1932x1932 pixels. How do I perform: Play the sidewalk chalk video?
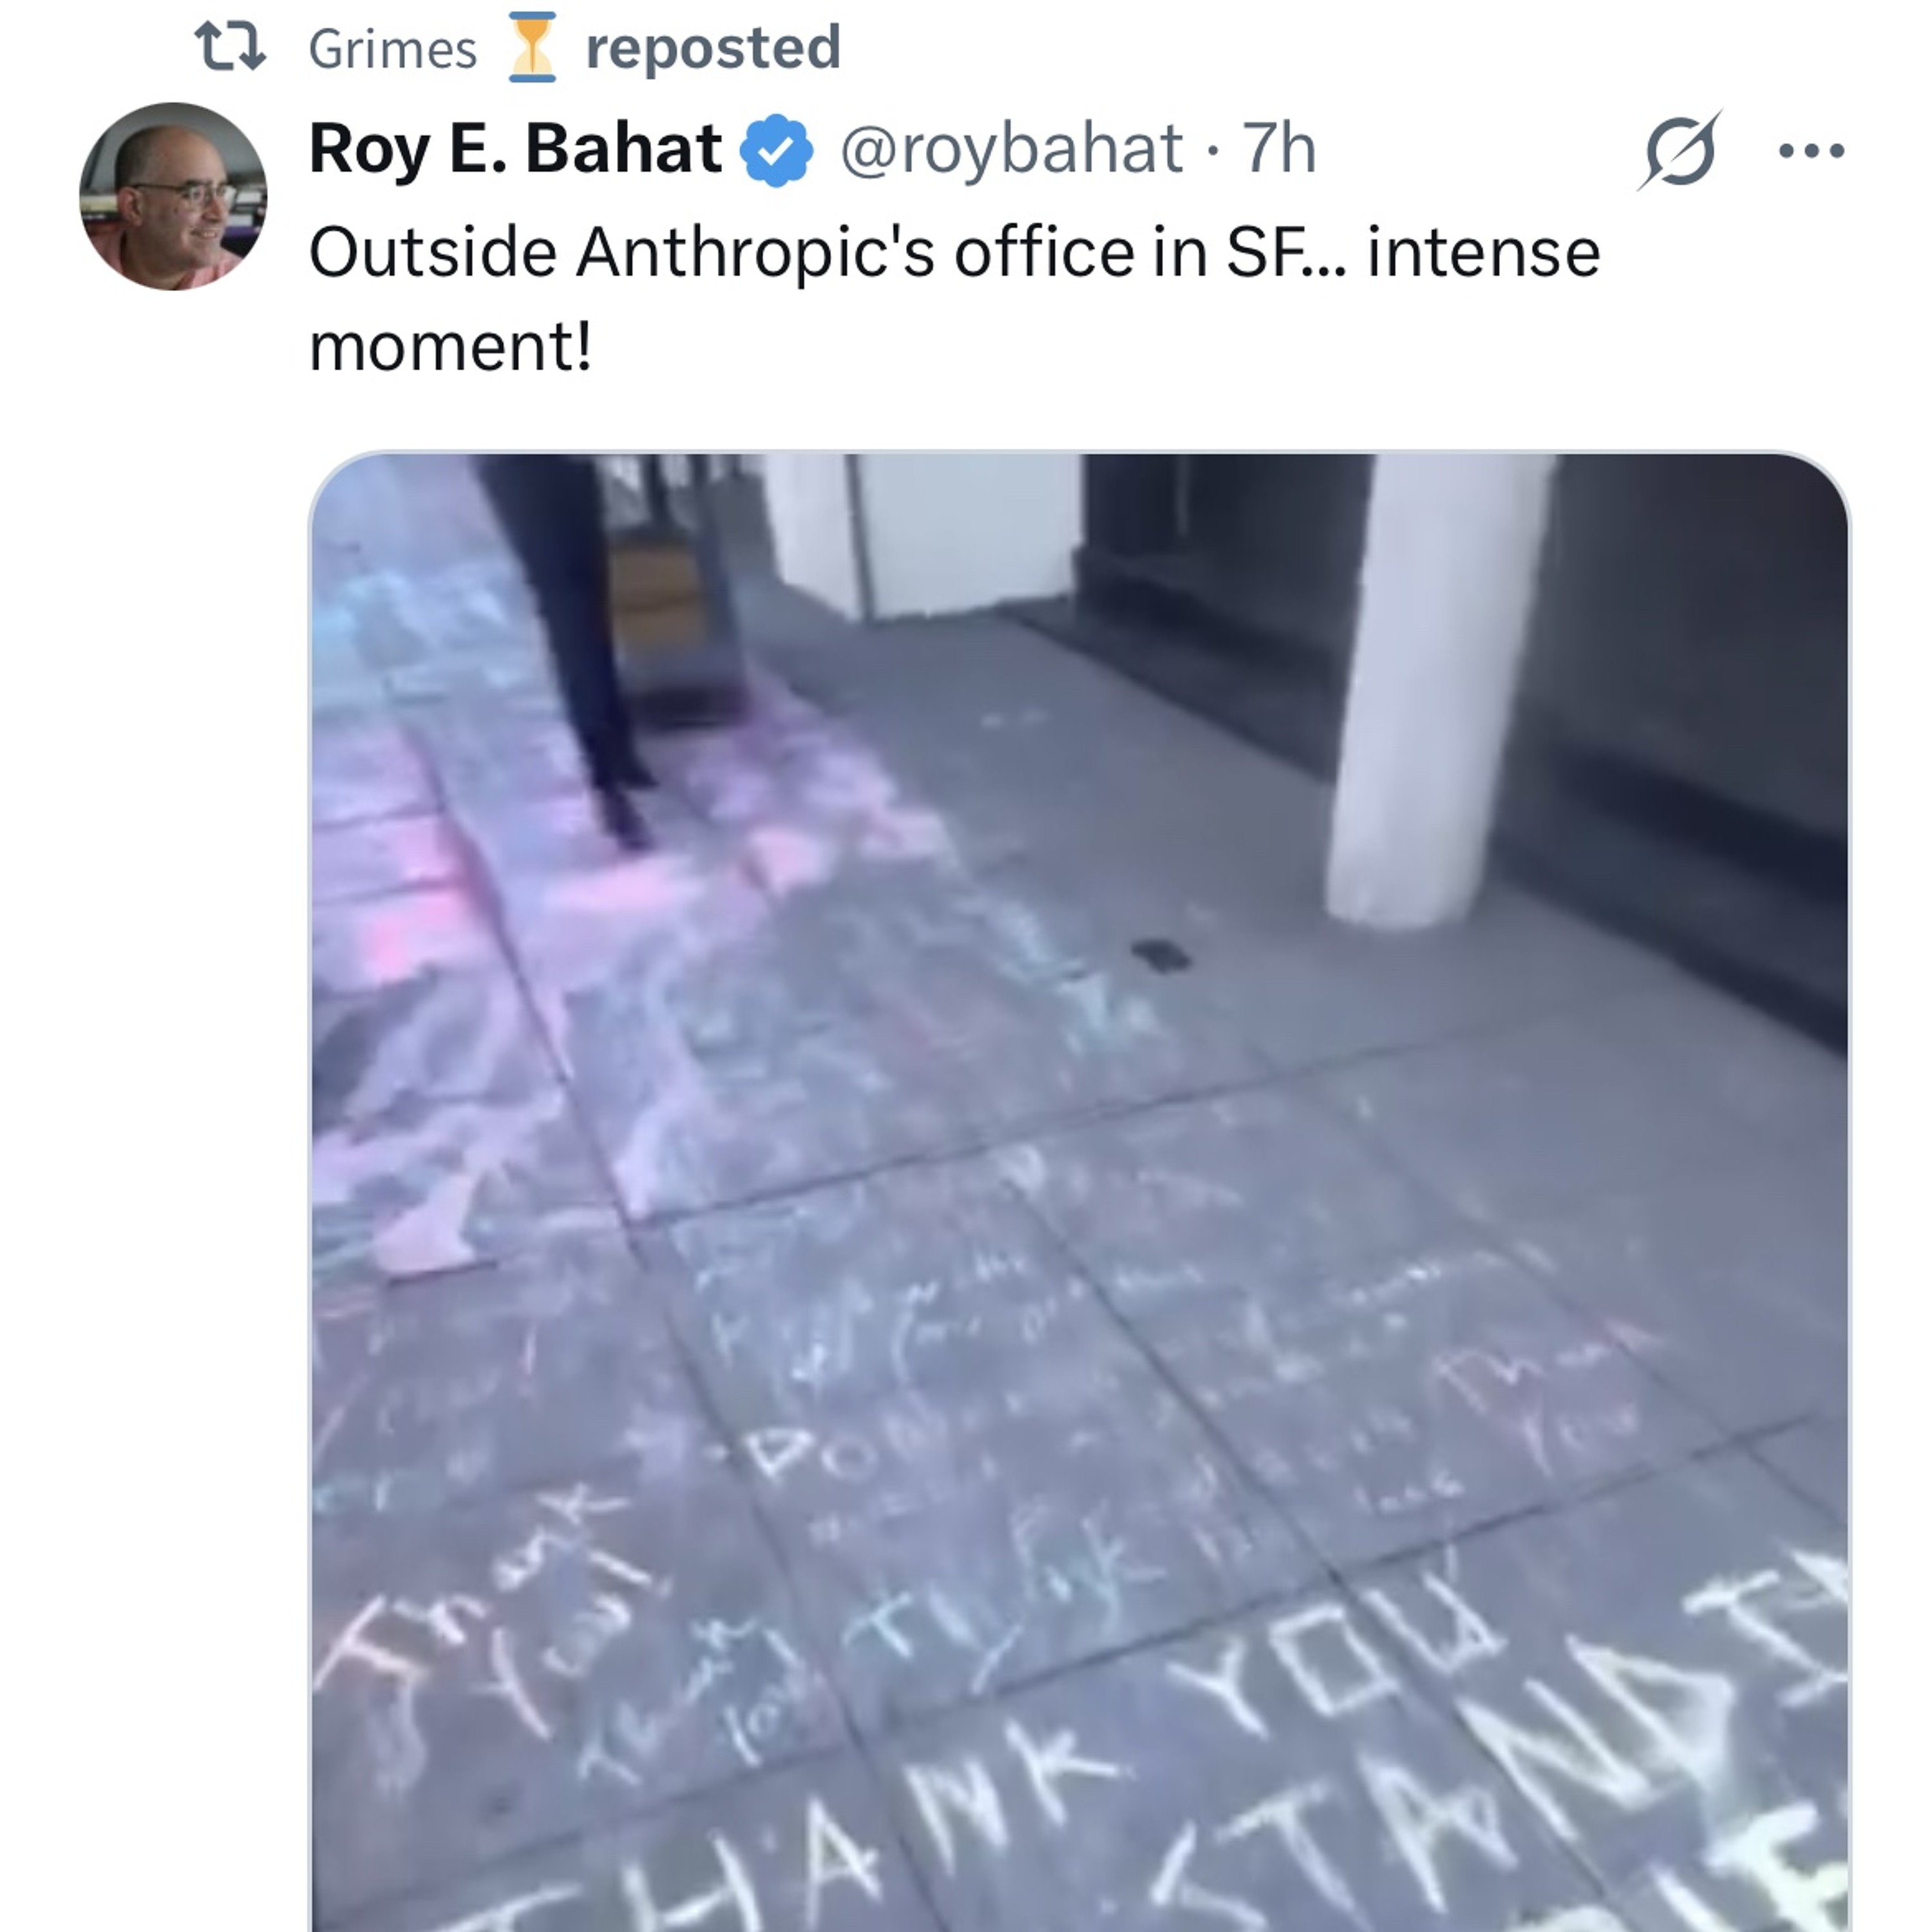(1079, 1190)
